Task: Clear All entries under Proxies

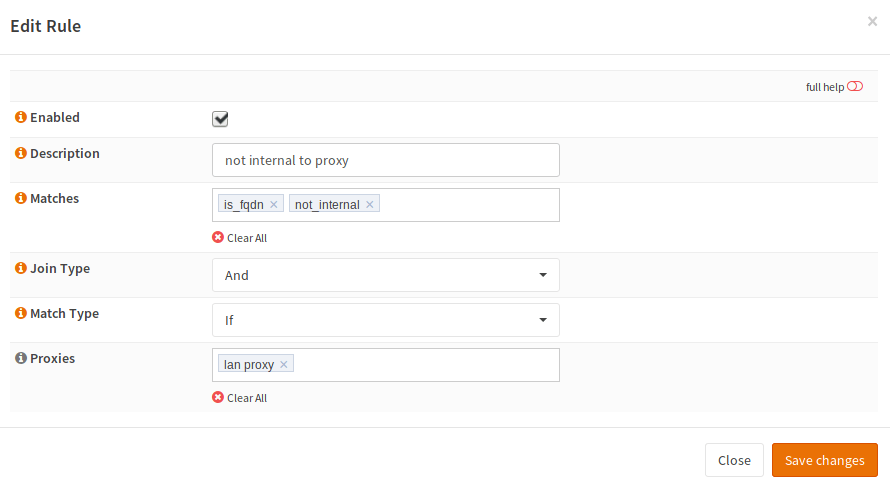Action: [240, 398]
